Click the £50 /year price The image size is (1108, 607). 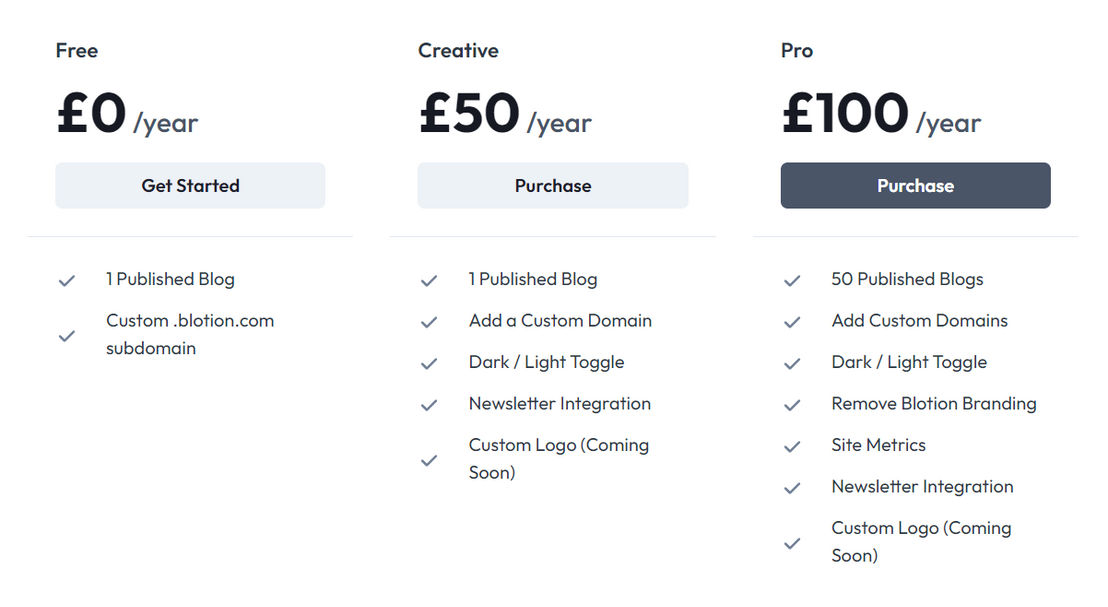505,114
